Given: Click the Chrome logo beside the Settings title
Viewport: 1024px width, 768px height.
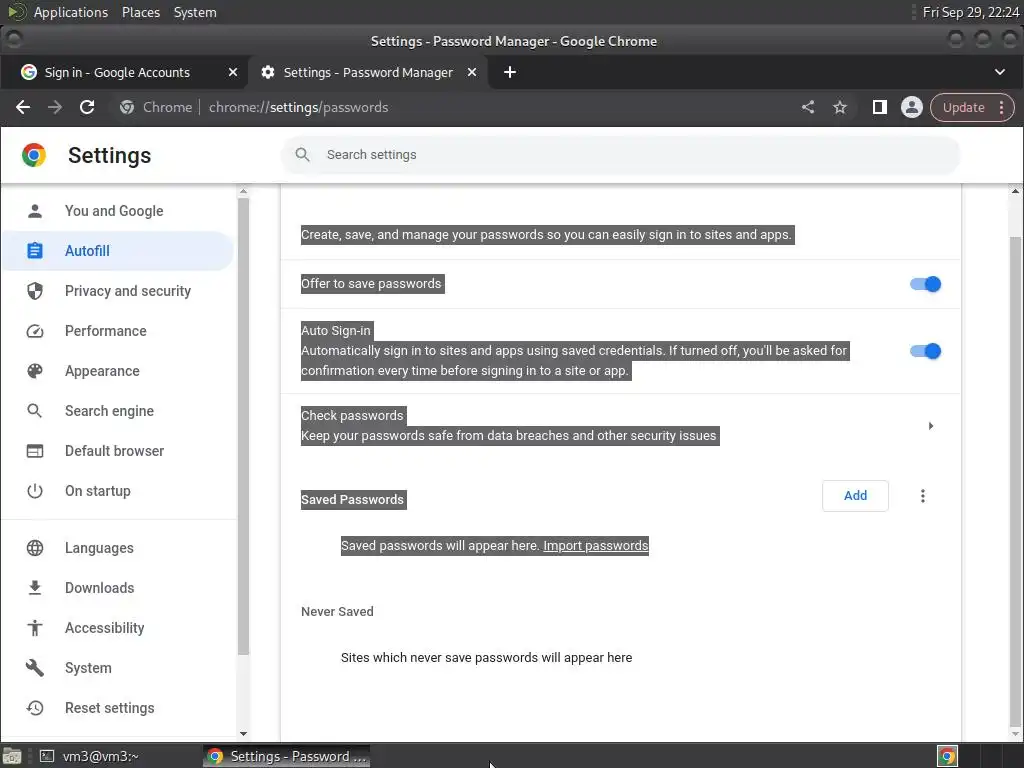Looking at the screenshot, I should click(33, 155).
